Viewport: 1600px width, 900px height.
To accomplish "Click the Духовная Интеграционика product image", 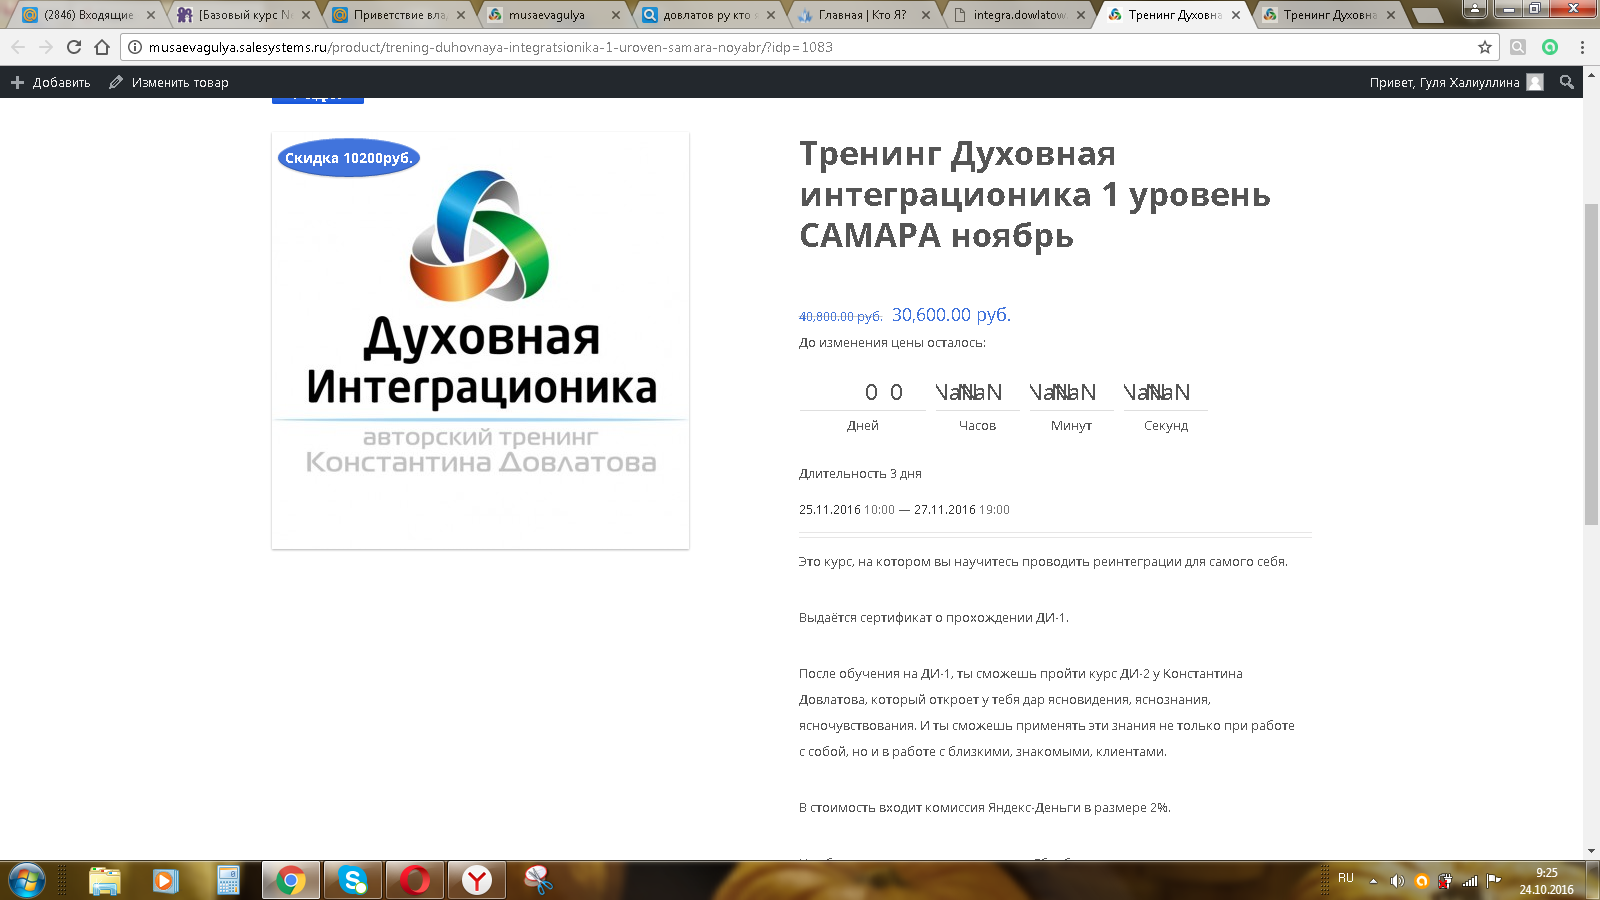I will pos(480,340).
